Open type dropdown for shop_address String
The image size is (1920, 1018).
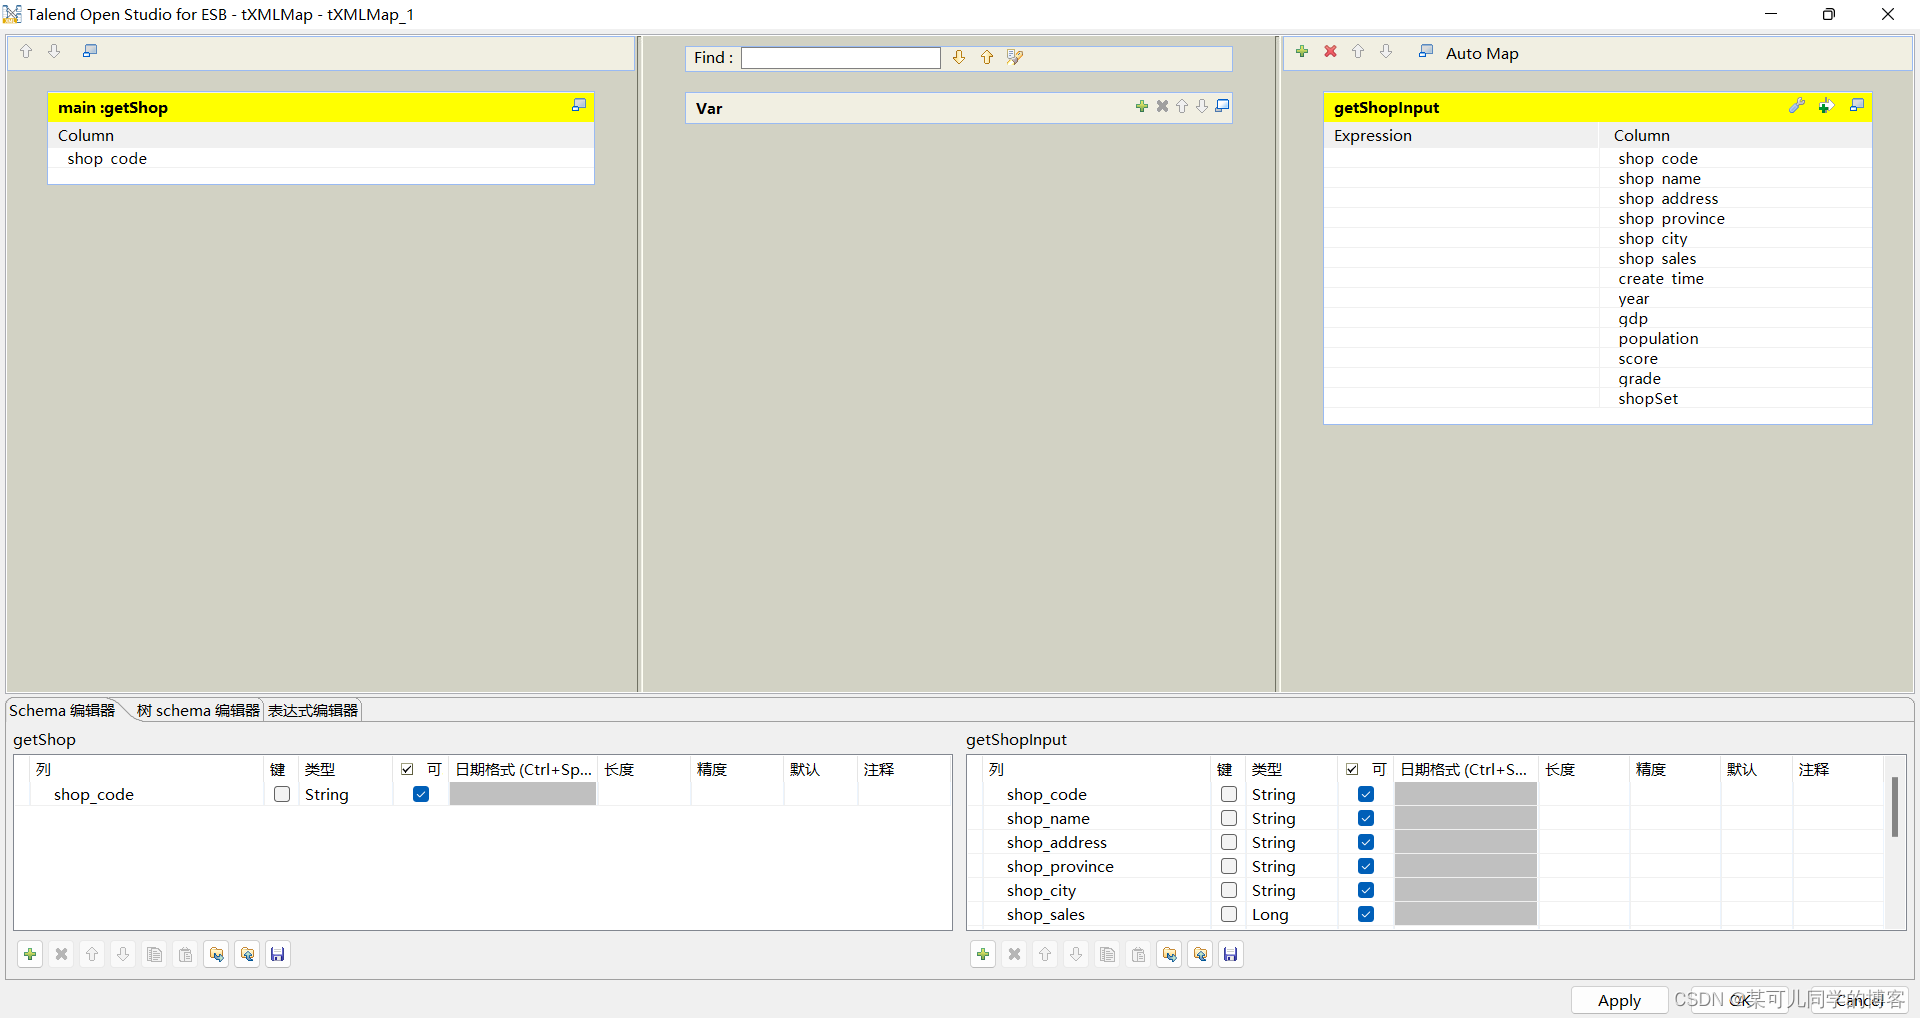coord(1290,842)
